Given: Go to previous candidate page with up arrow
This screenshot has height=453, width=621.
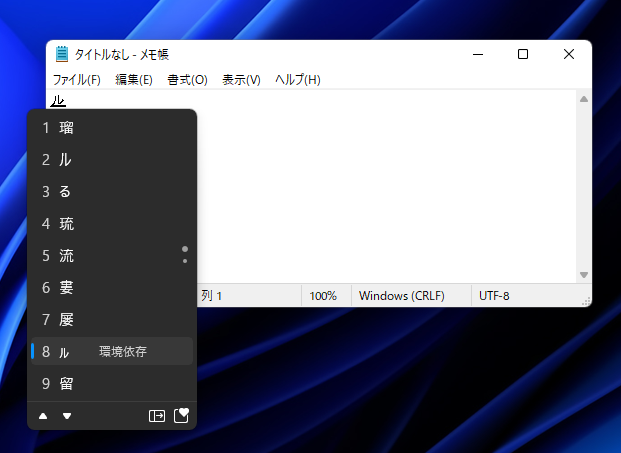Looking at the screenshot, I should coord(43,416).
